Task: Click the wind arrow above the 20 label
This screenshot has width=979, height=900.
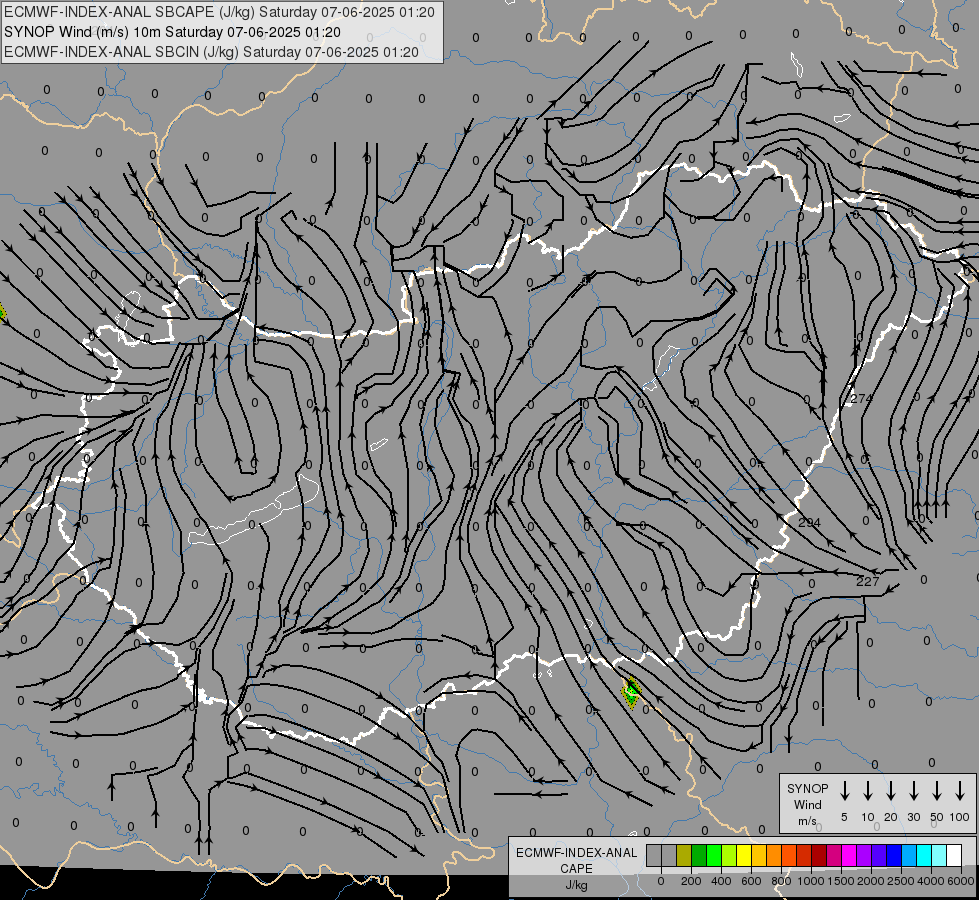Action: click(x=891, y=791)
